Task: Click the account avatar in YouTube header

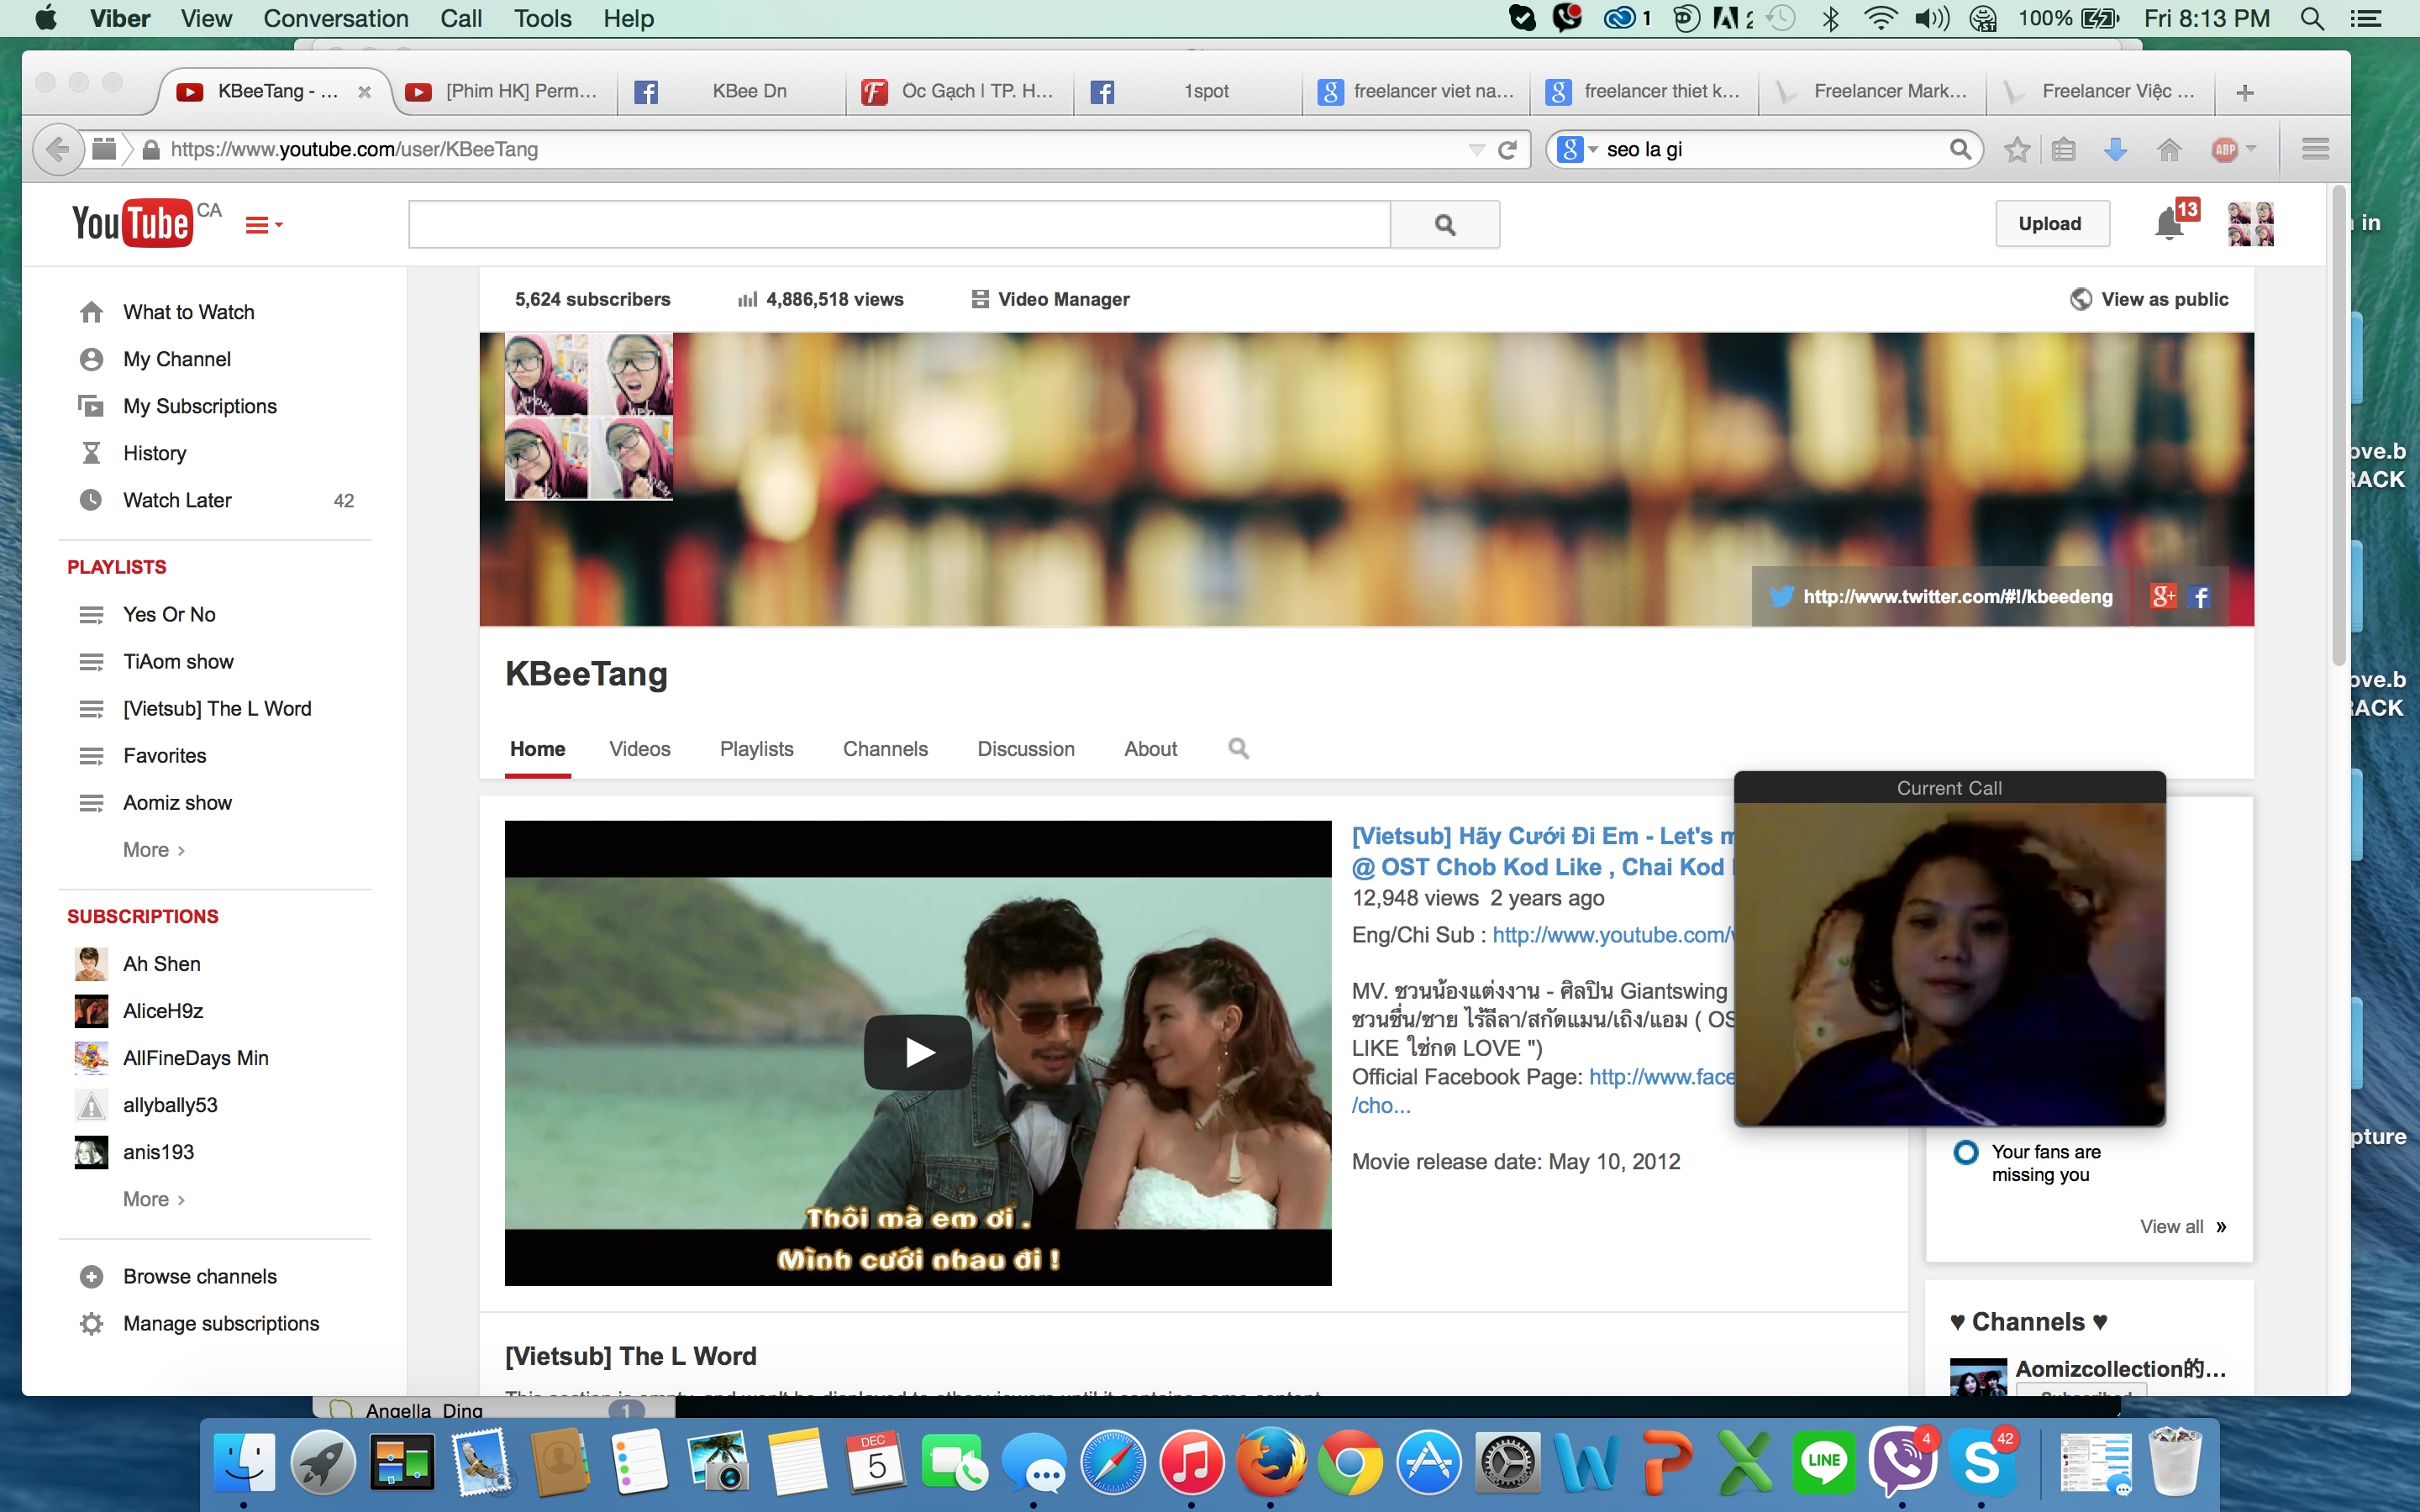Action: pyautogui.click(x=2251, y=223)
